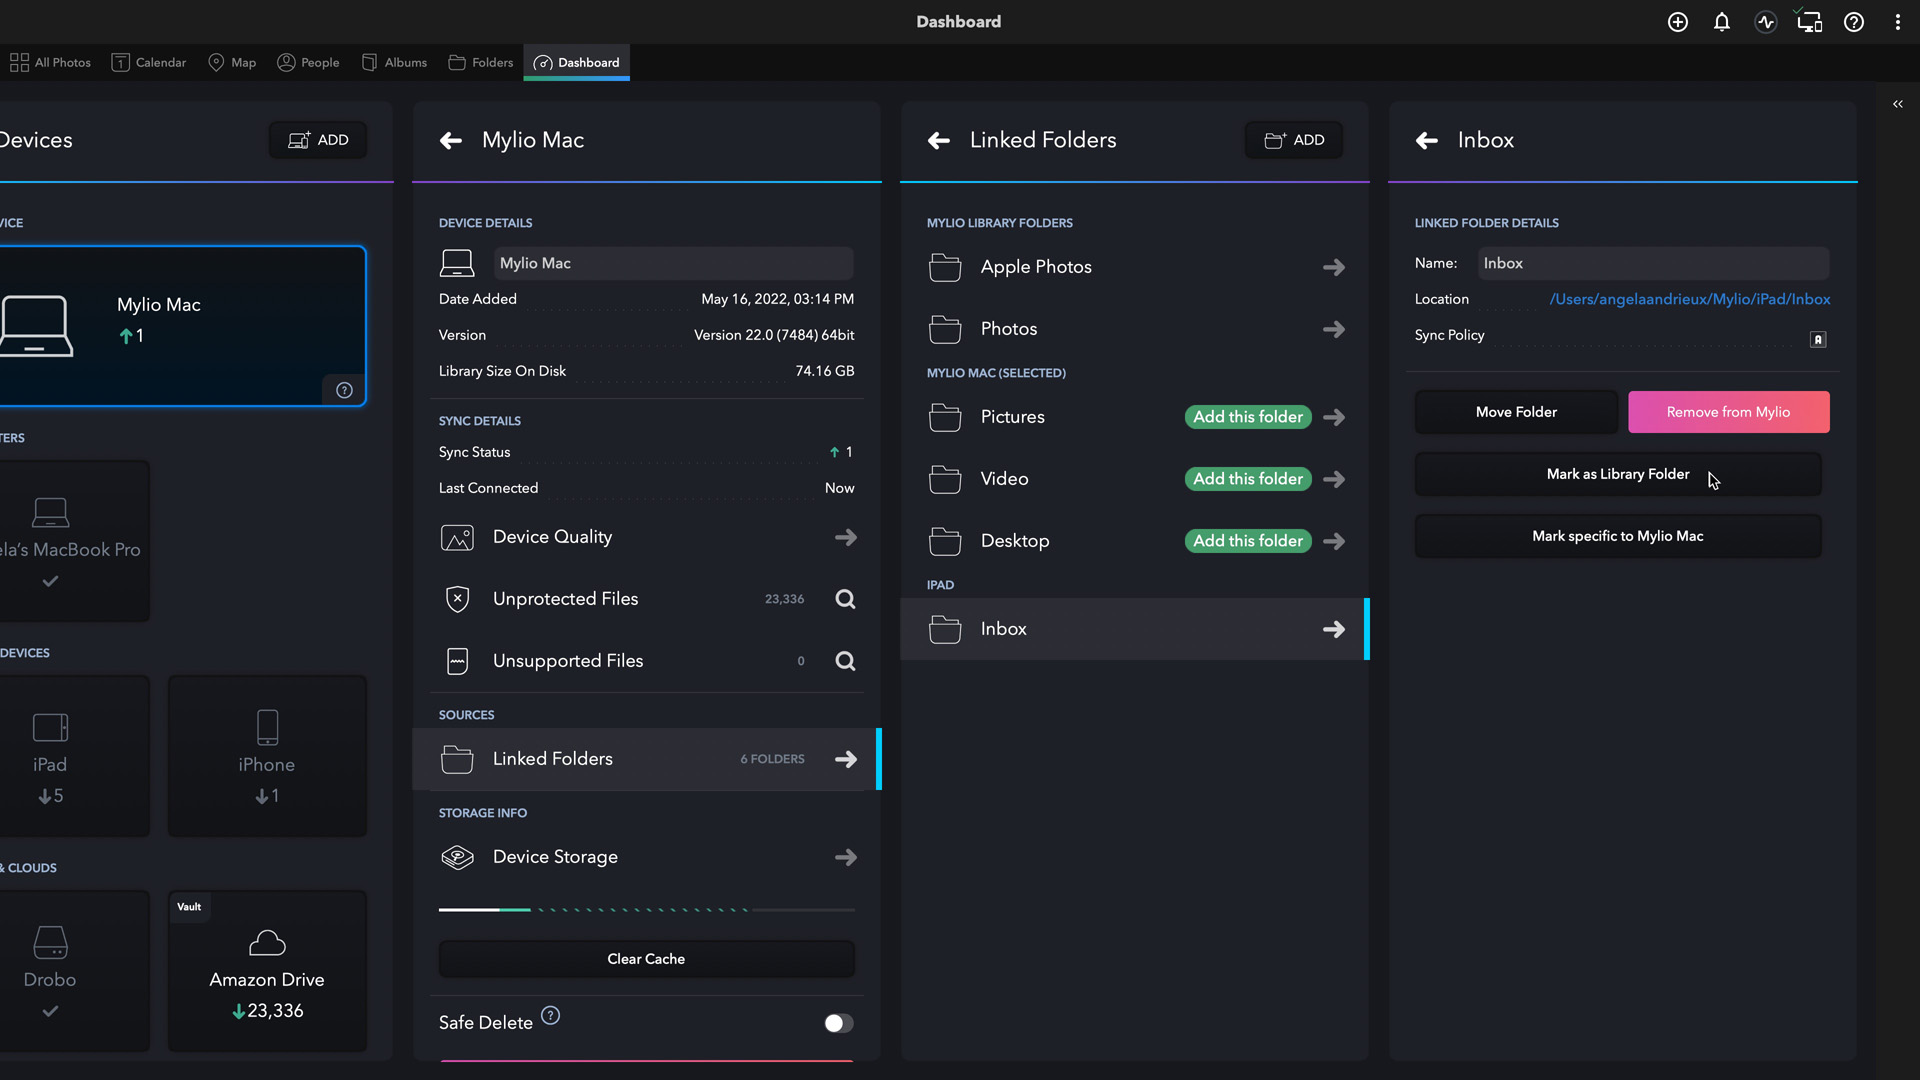Click Mark as Library Folder

coord(1618,474)
